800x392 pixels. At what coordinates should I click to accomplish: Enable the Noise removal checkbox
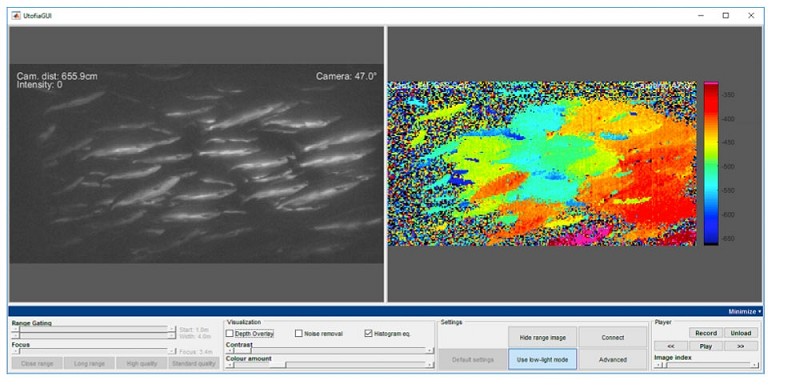coord(299,333)
